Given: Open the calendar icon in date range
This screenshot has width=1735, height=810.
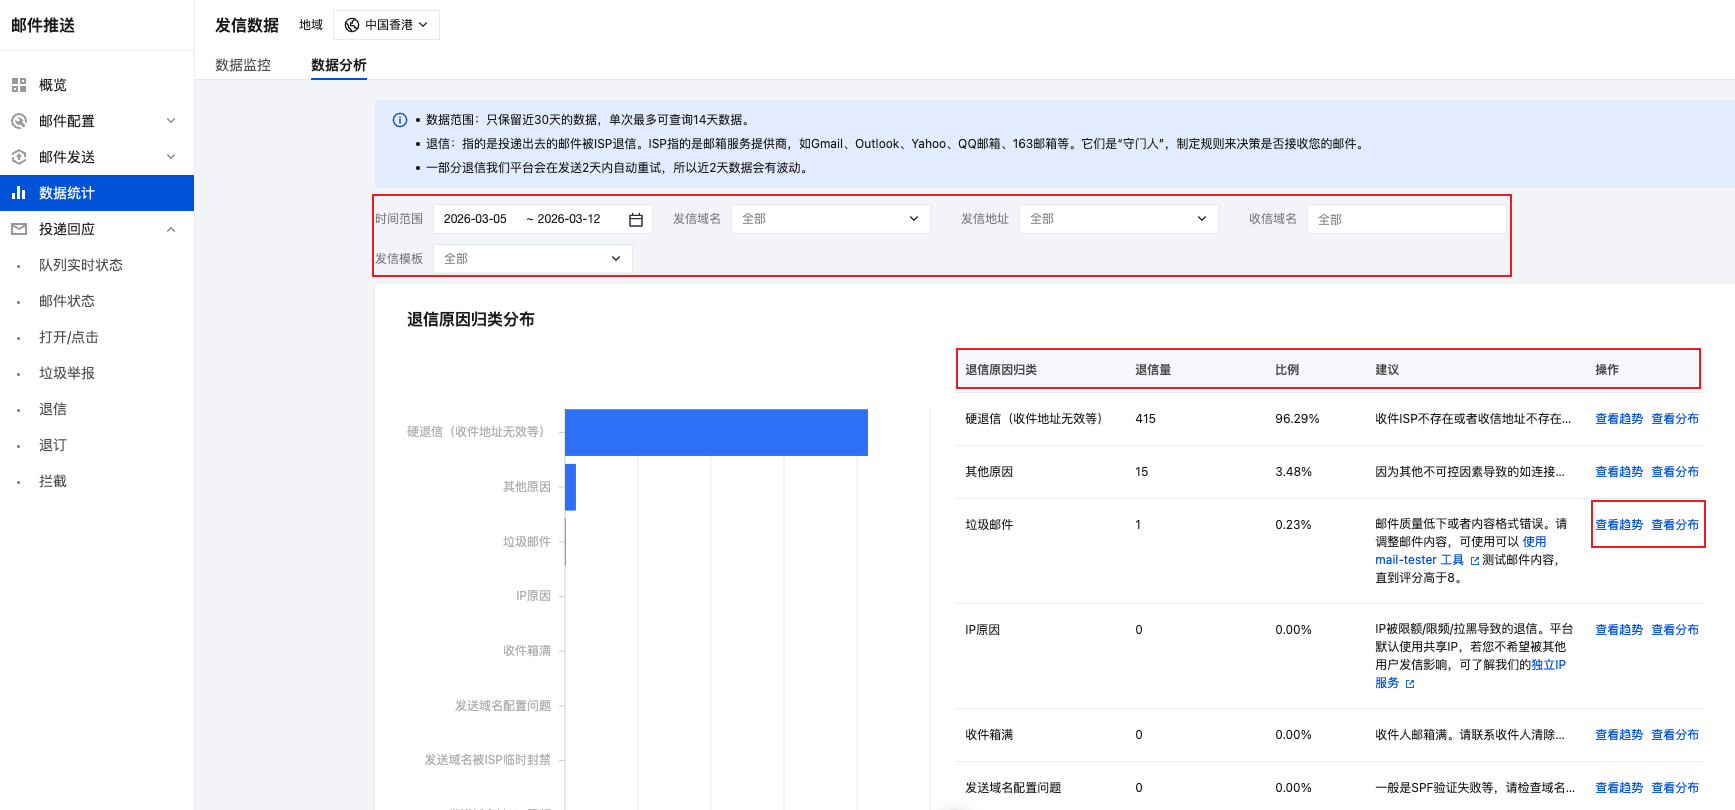Looking at the screenshot, I should pos(635,219).
